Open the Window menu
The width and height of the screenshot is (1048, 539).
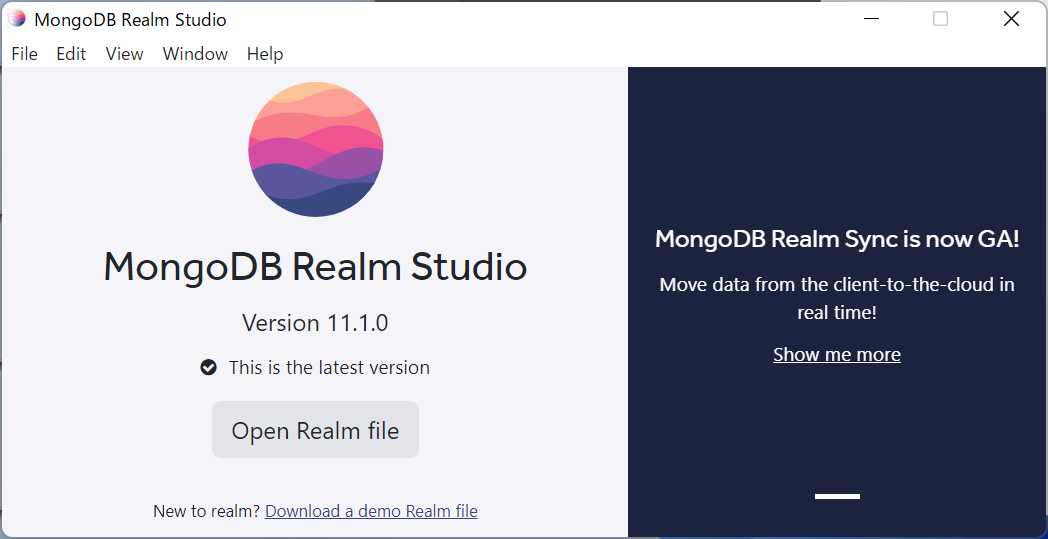195,54
